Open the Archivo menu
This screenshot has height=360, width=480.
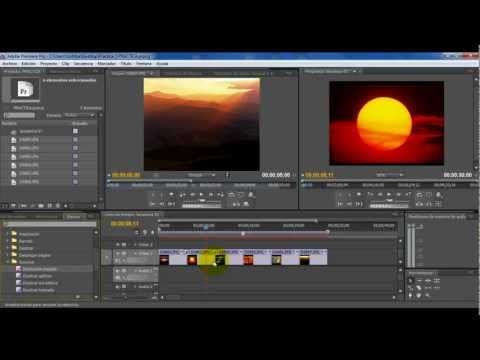point(10,63)
